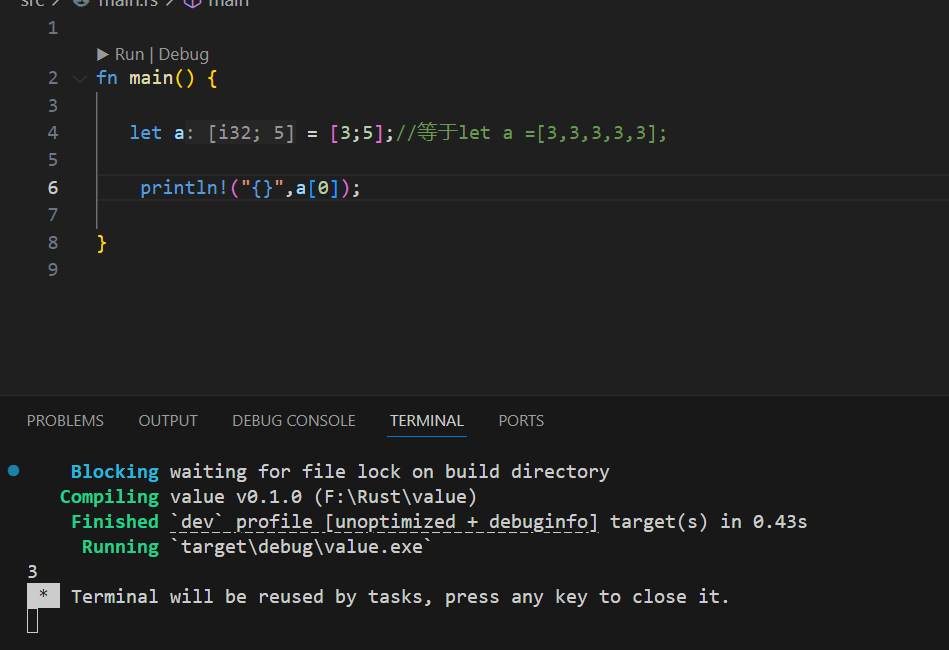This screenshot has height=650, width=949.
Task: Switch to the OUTPUT panel tab
Action: (x=168, y=421)
